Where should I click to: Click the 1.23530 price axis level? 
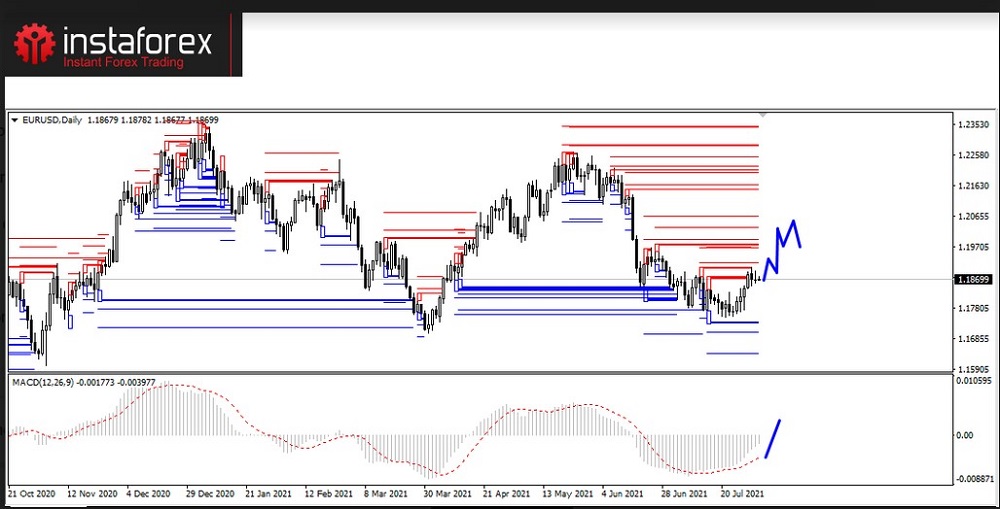(x=975, y=125)
